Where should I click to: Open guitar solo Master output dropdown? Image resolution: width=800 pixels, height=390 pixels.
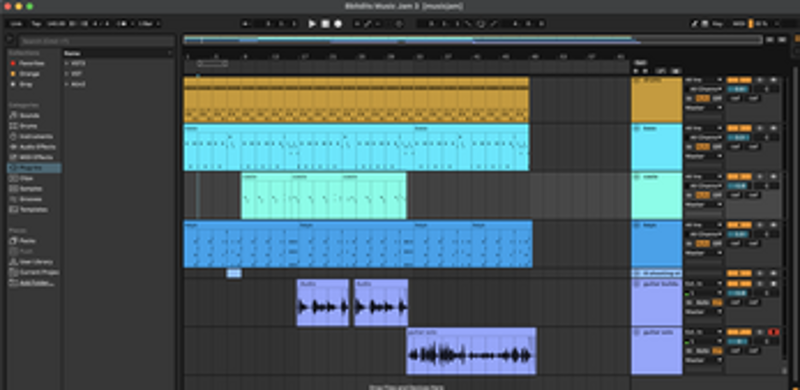pos(704,360)
